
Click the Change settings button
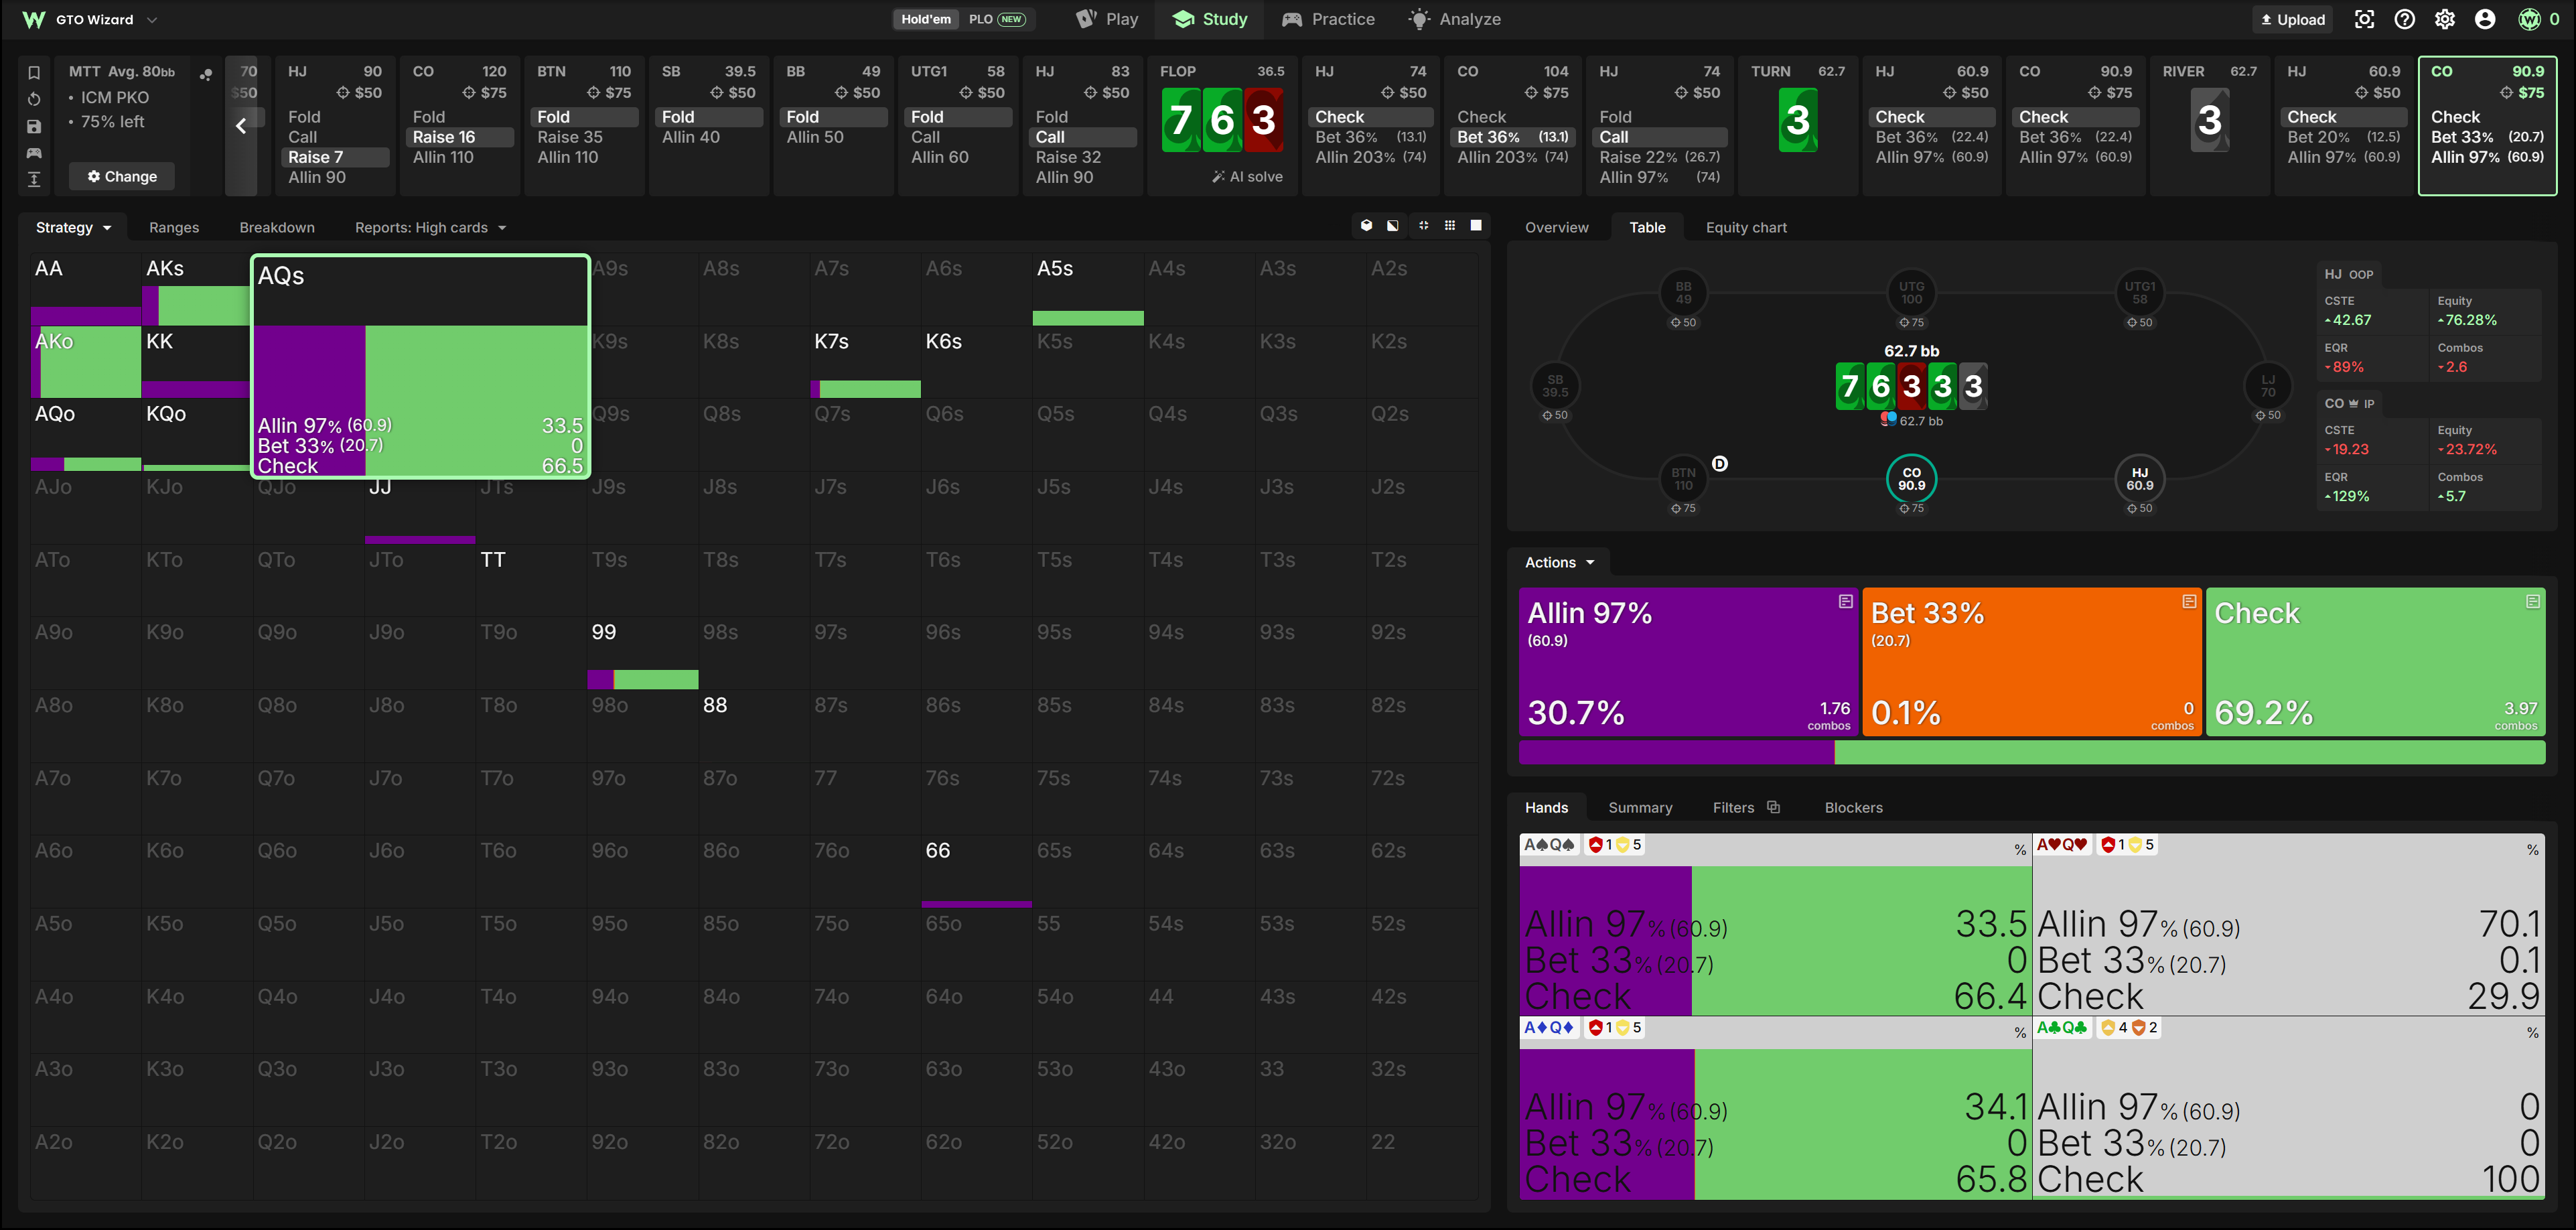[122, 176]
